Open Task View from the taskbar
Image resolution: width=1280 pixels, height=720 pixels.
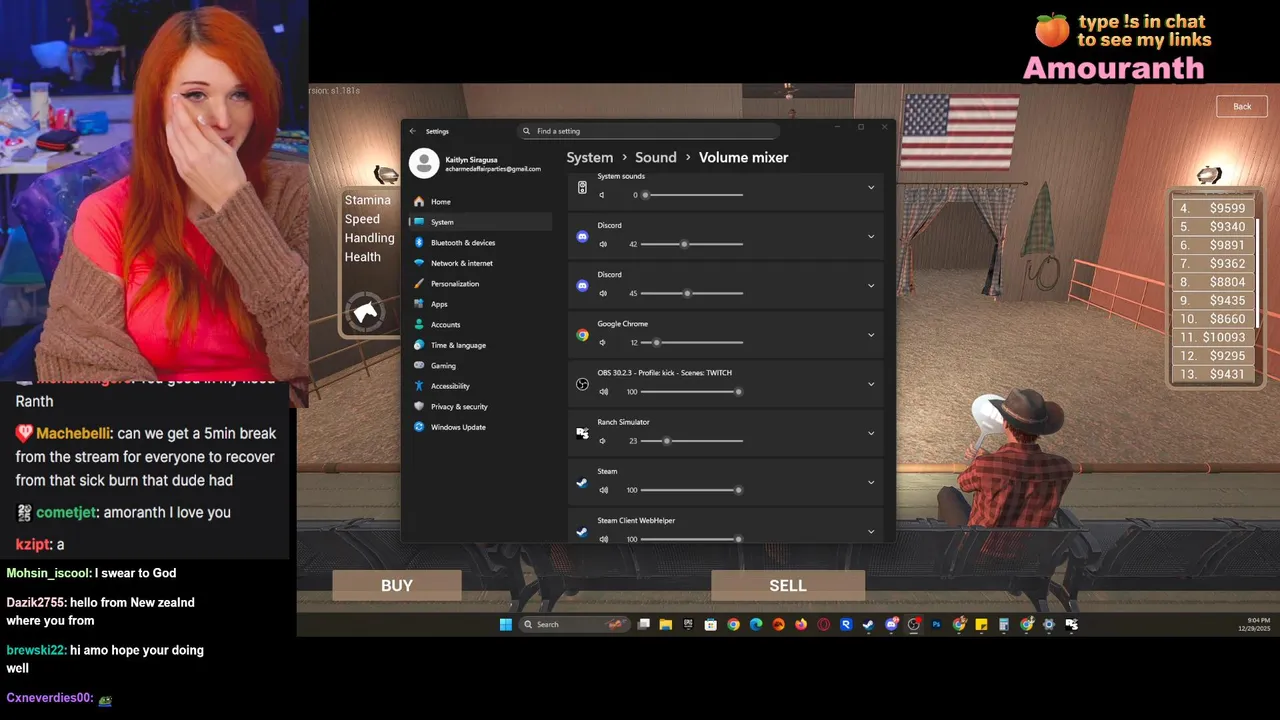click(x=643, y=624)
